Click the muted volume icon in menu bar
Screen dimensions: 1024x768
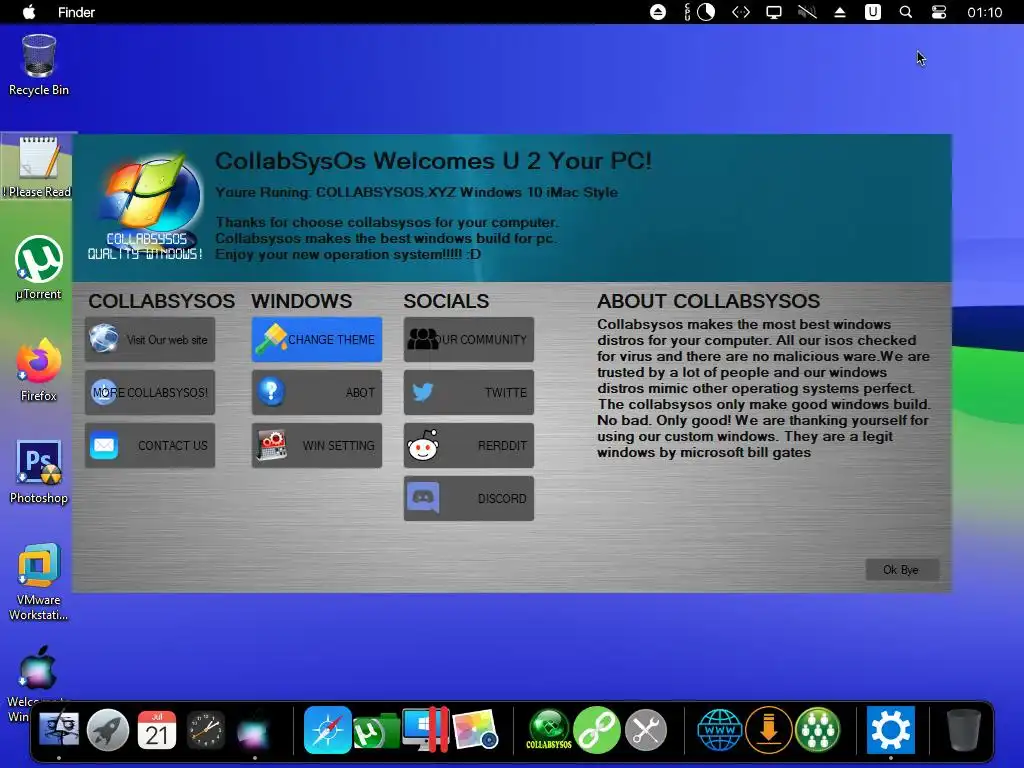[x=807, y=12]
